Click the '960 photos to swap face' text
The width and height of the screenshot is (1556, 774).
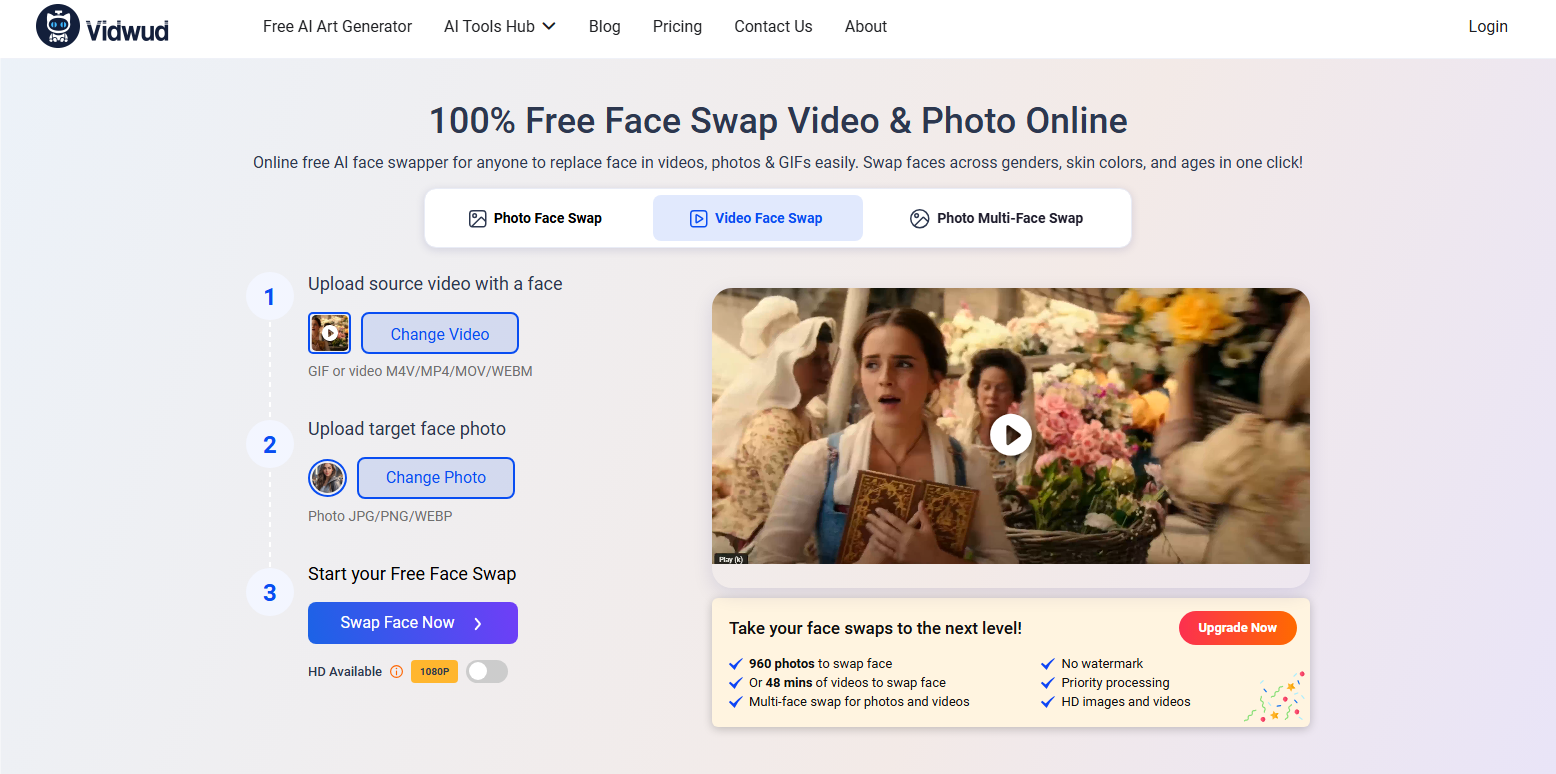(x=820, y=664)
